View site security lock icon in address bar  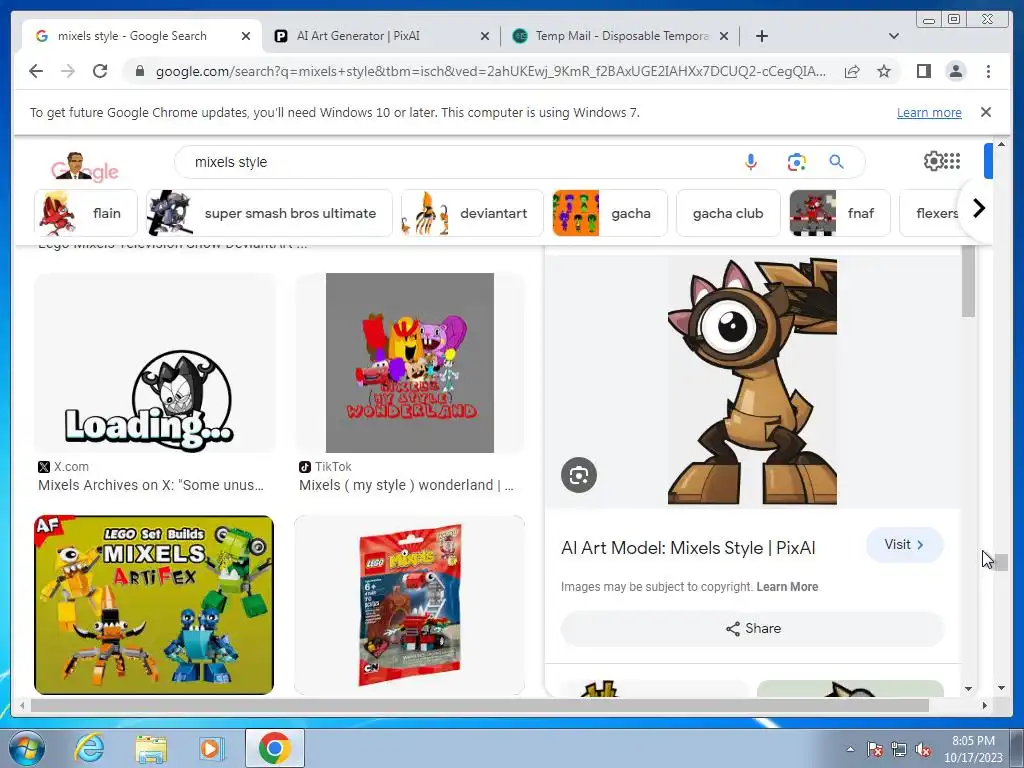(140, 71)
